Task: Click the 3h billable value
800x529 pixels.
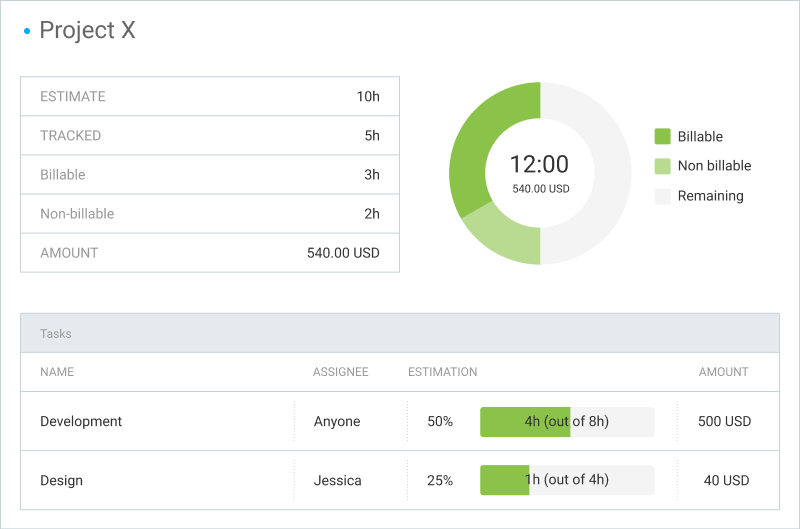Action: 372,174
